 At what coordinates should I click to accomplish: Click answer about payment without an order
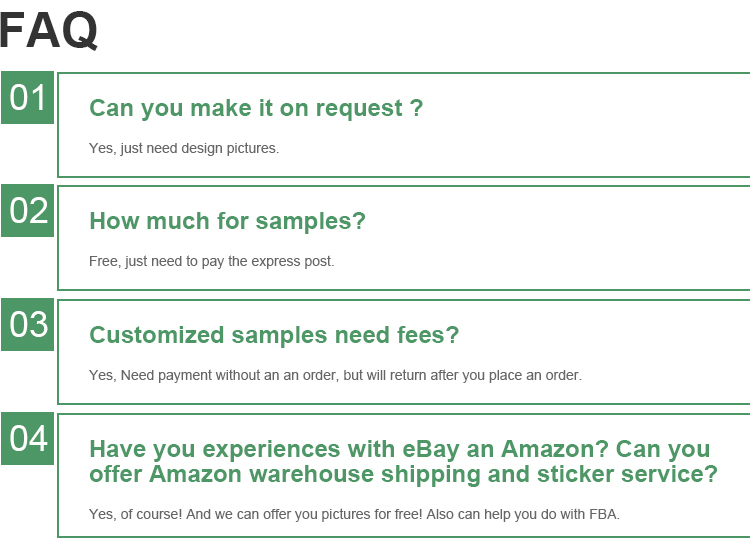[x=335, y=375]
